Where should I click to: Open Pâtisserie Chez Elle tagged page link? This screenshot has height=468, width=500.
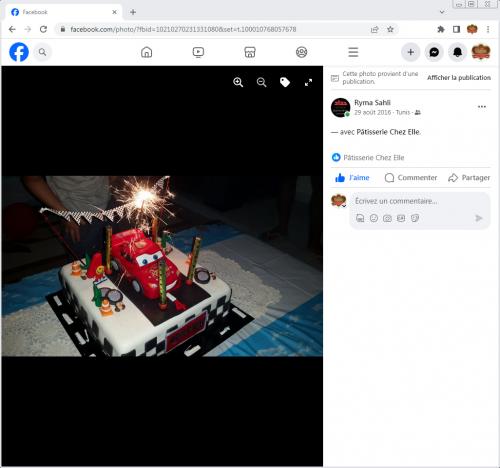388,132
